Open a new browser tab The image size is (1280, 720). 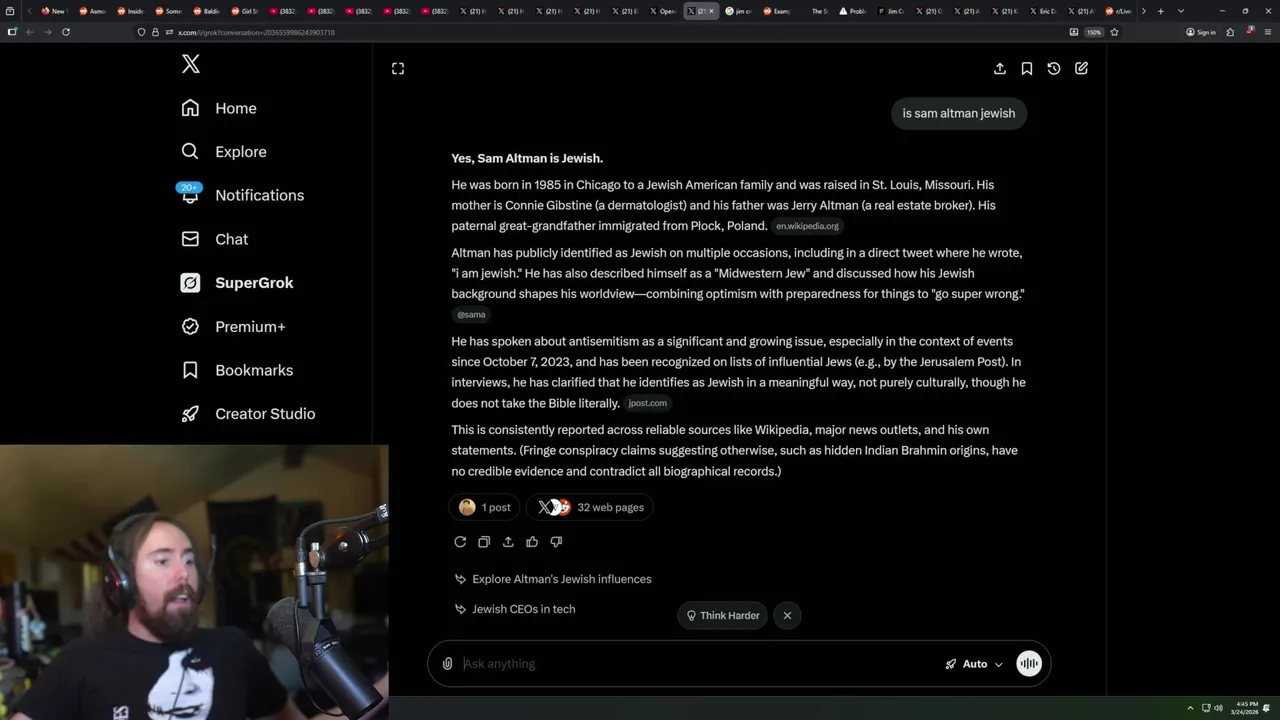1160,11
